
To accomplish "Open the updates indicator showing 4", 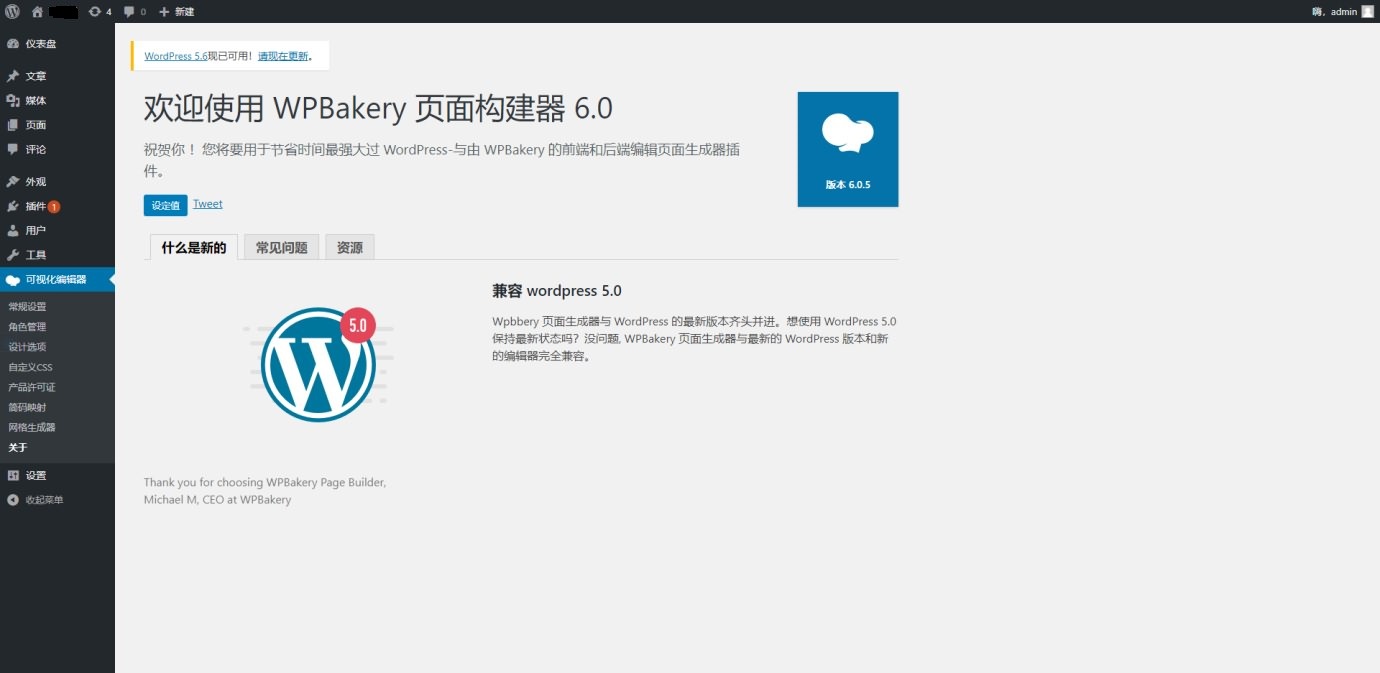I will pos(100,11).
